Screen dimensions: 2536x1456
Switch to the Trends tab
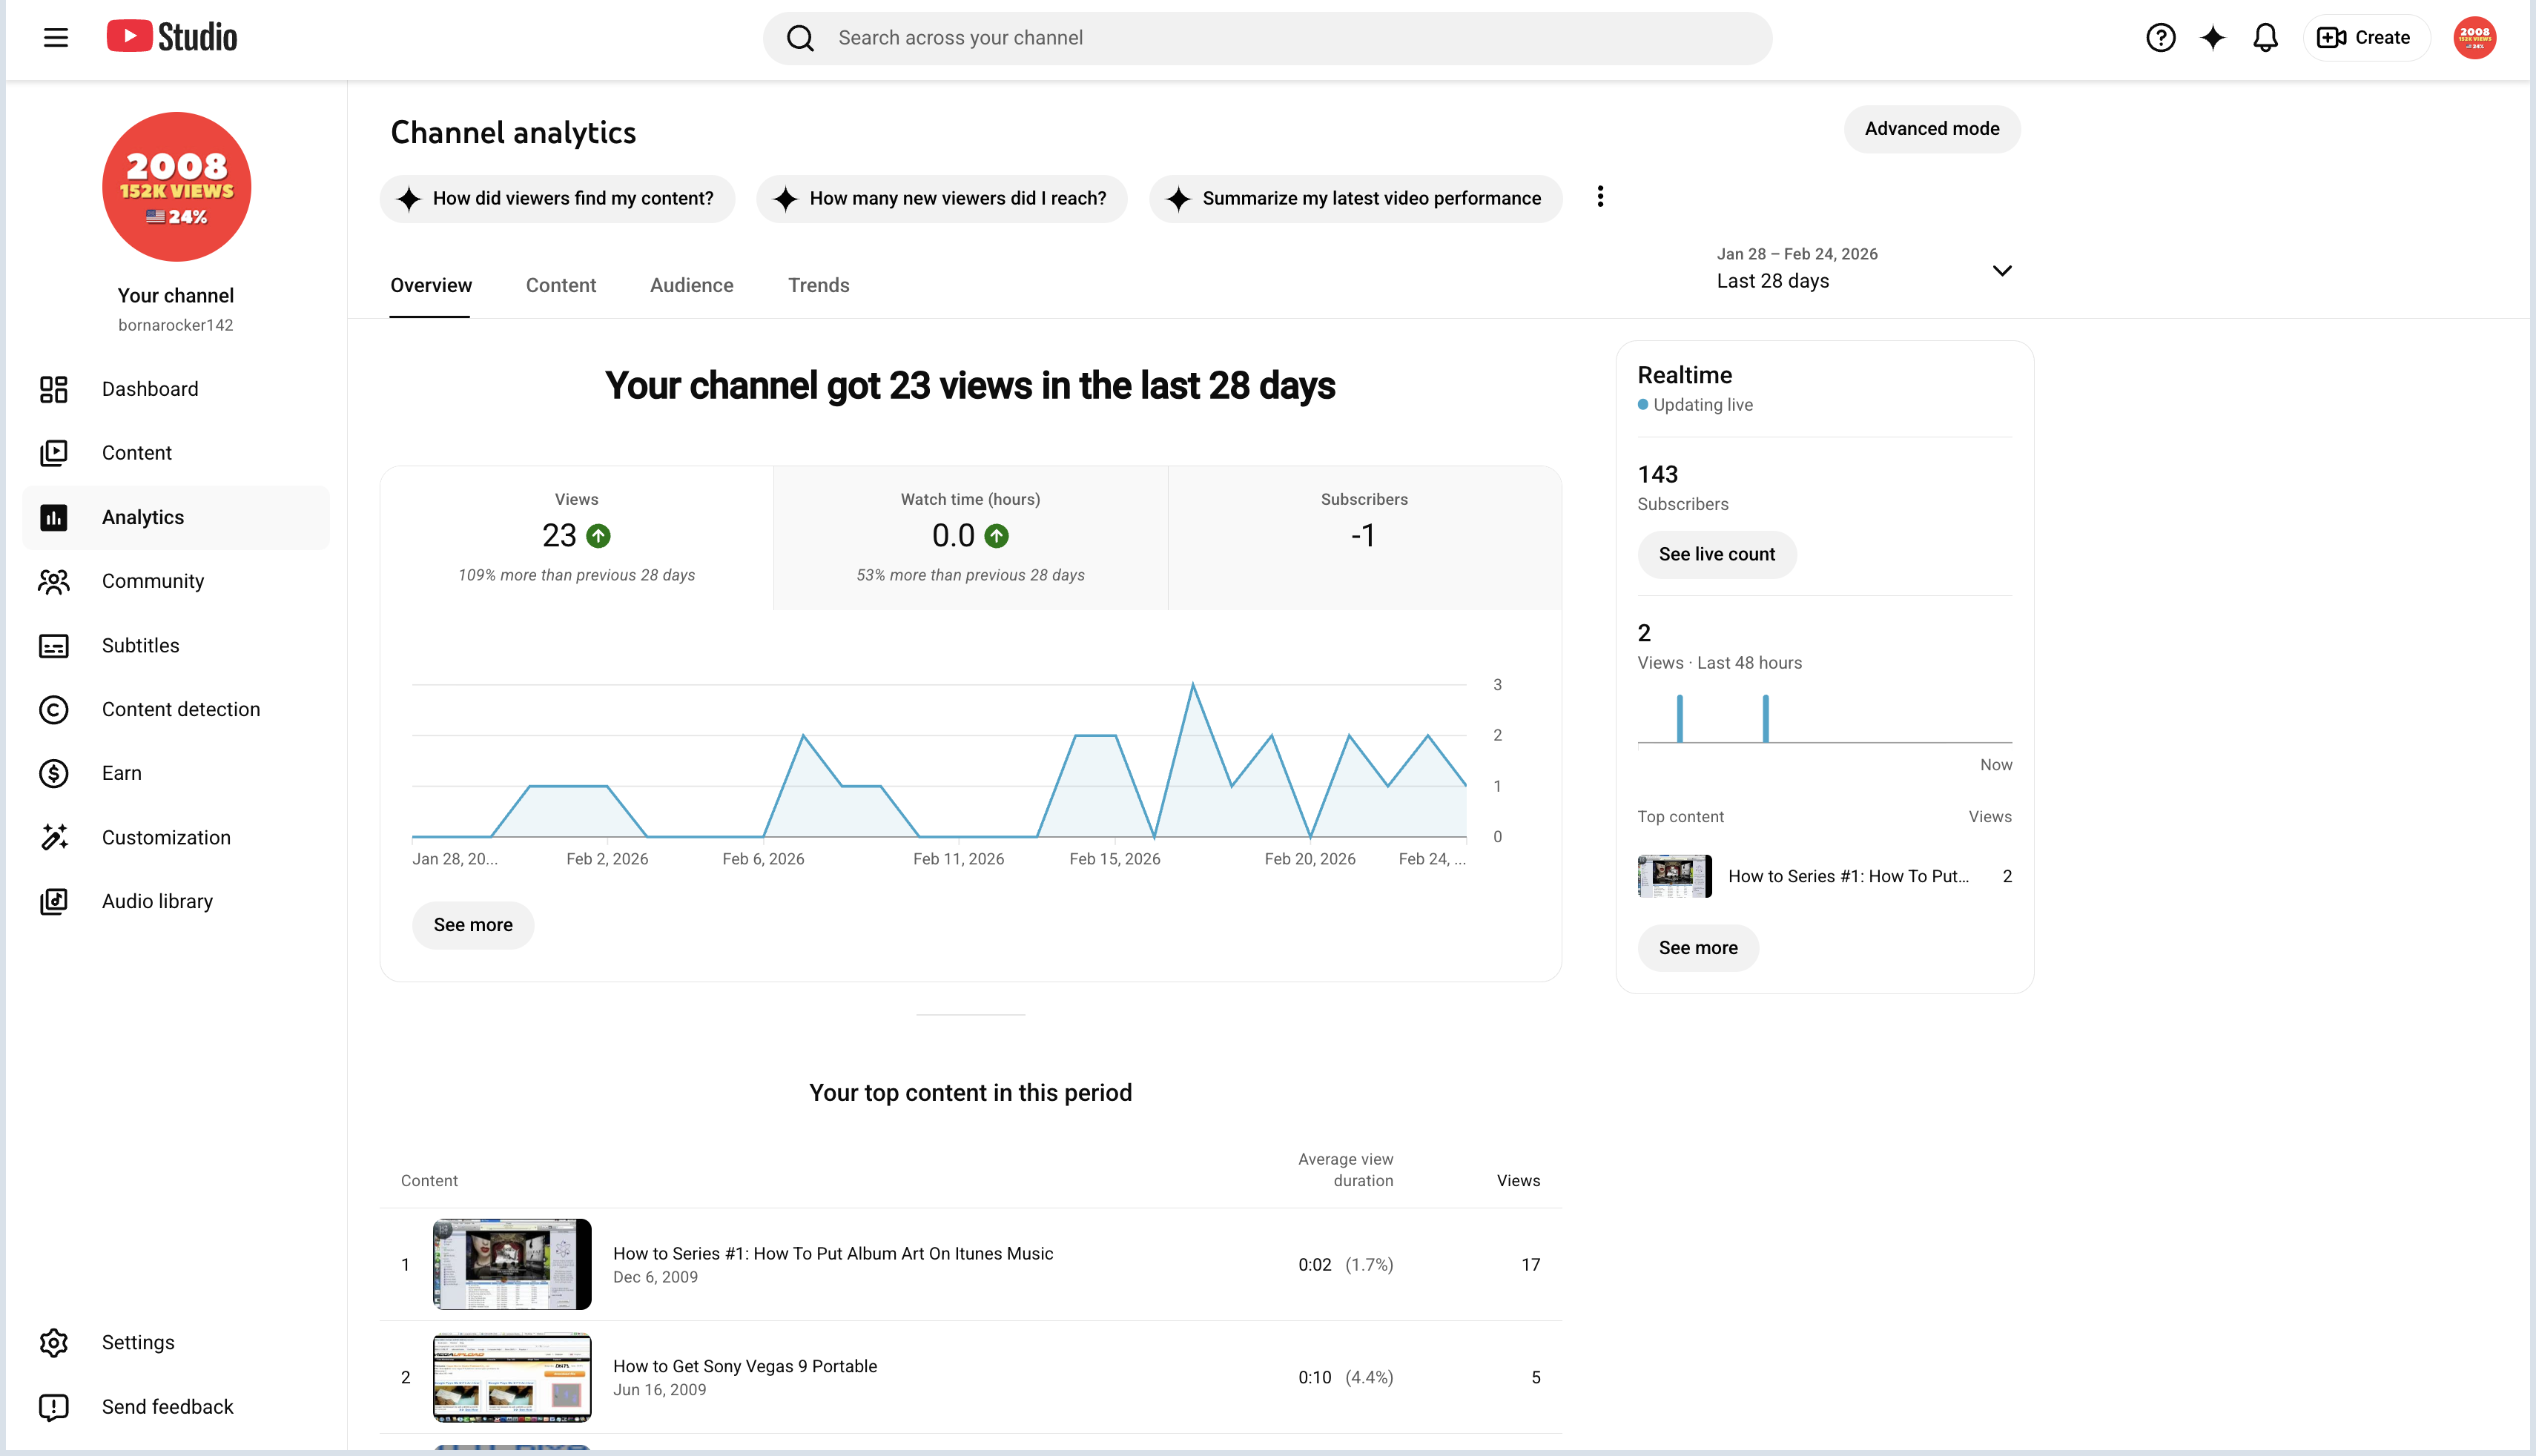(819, 285)
